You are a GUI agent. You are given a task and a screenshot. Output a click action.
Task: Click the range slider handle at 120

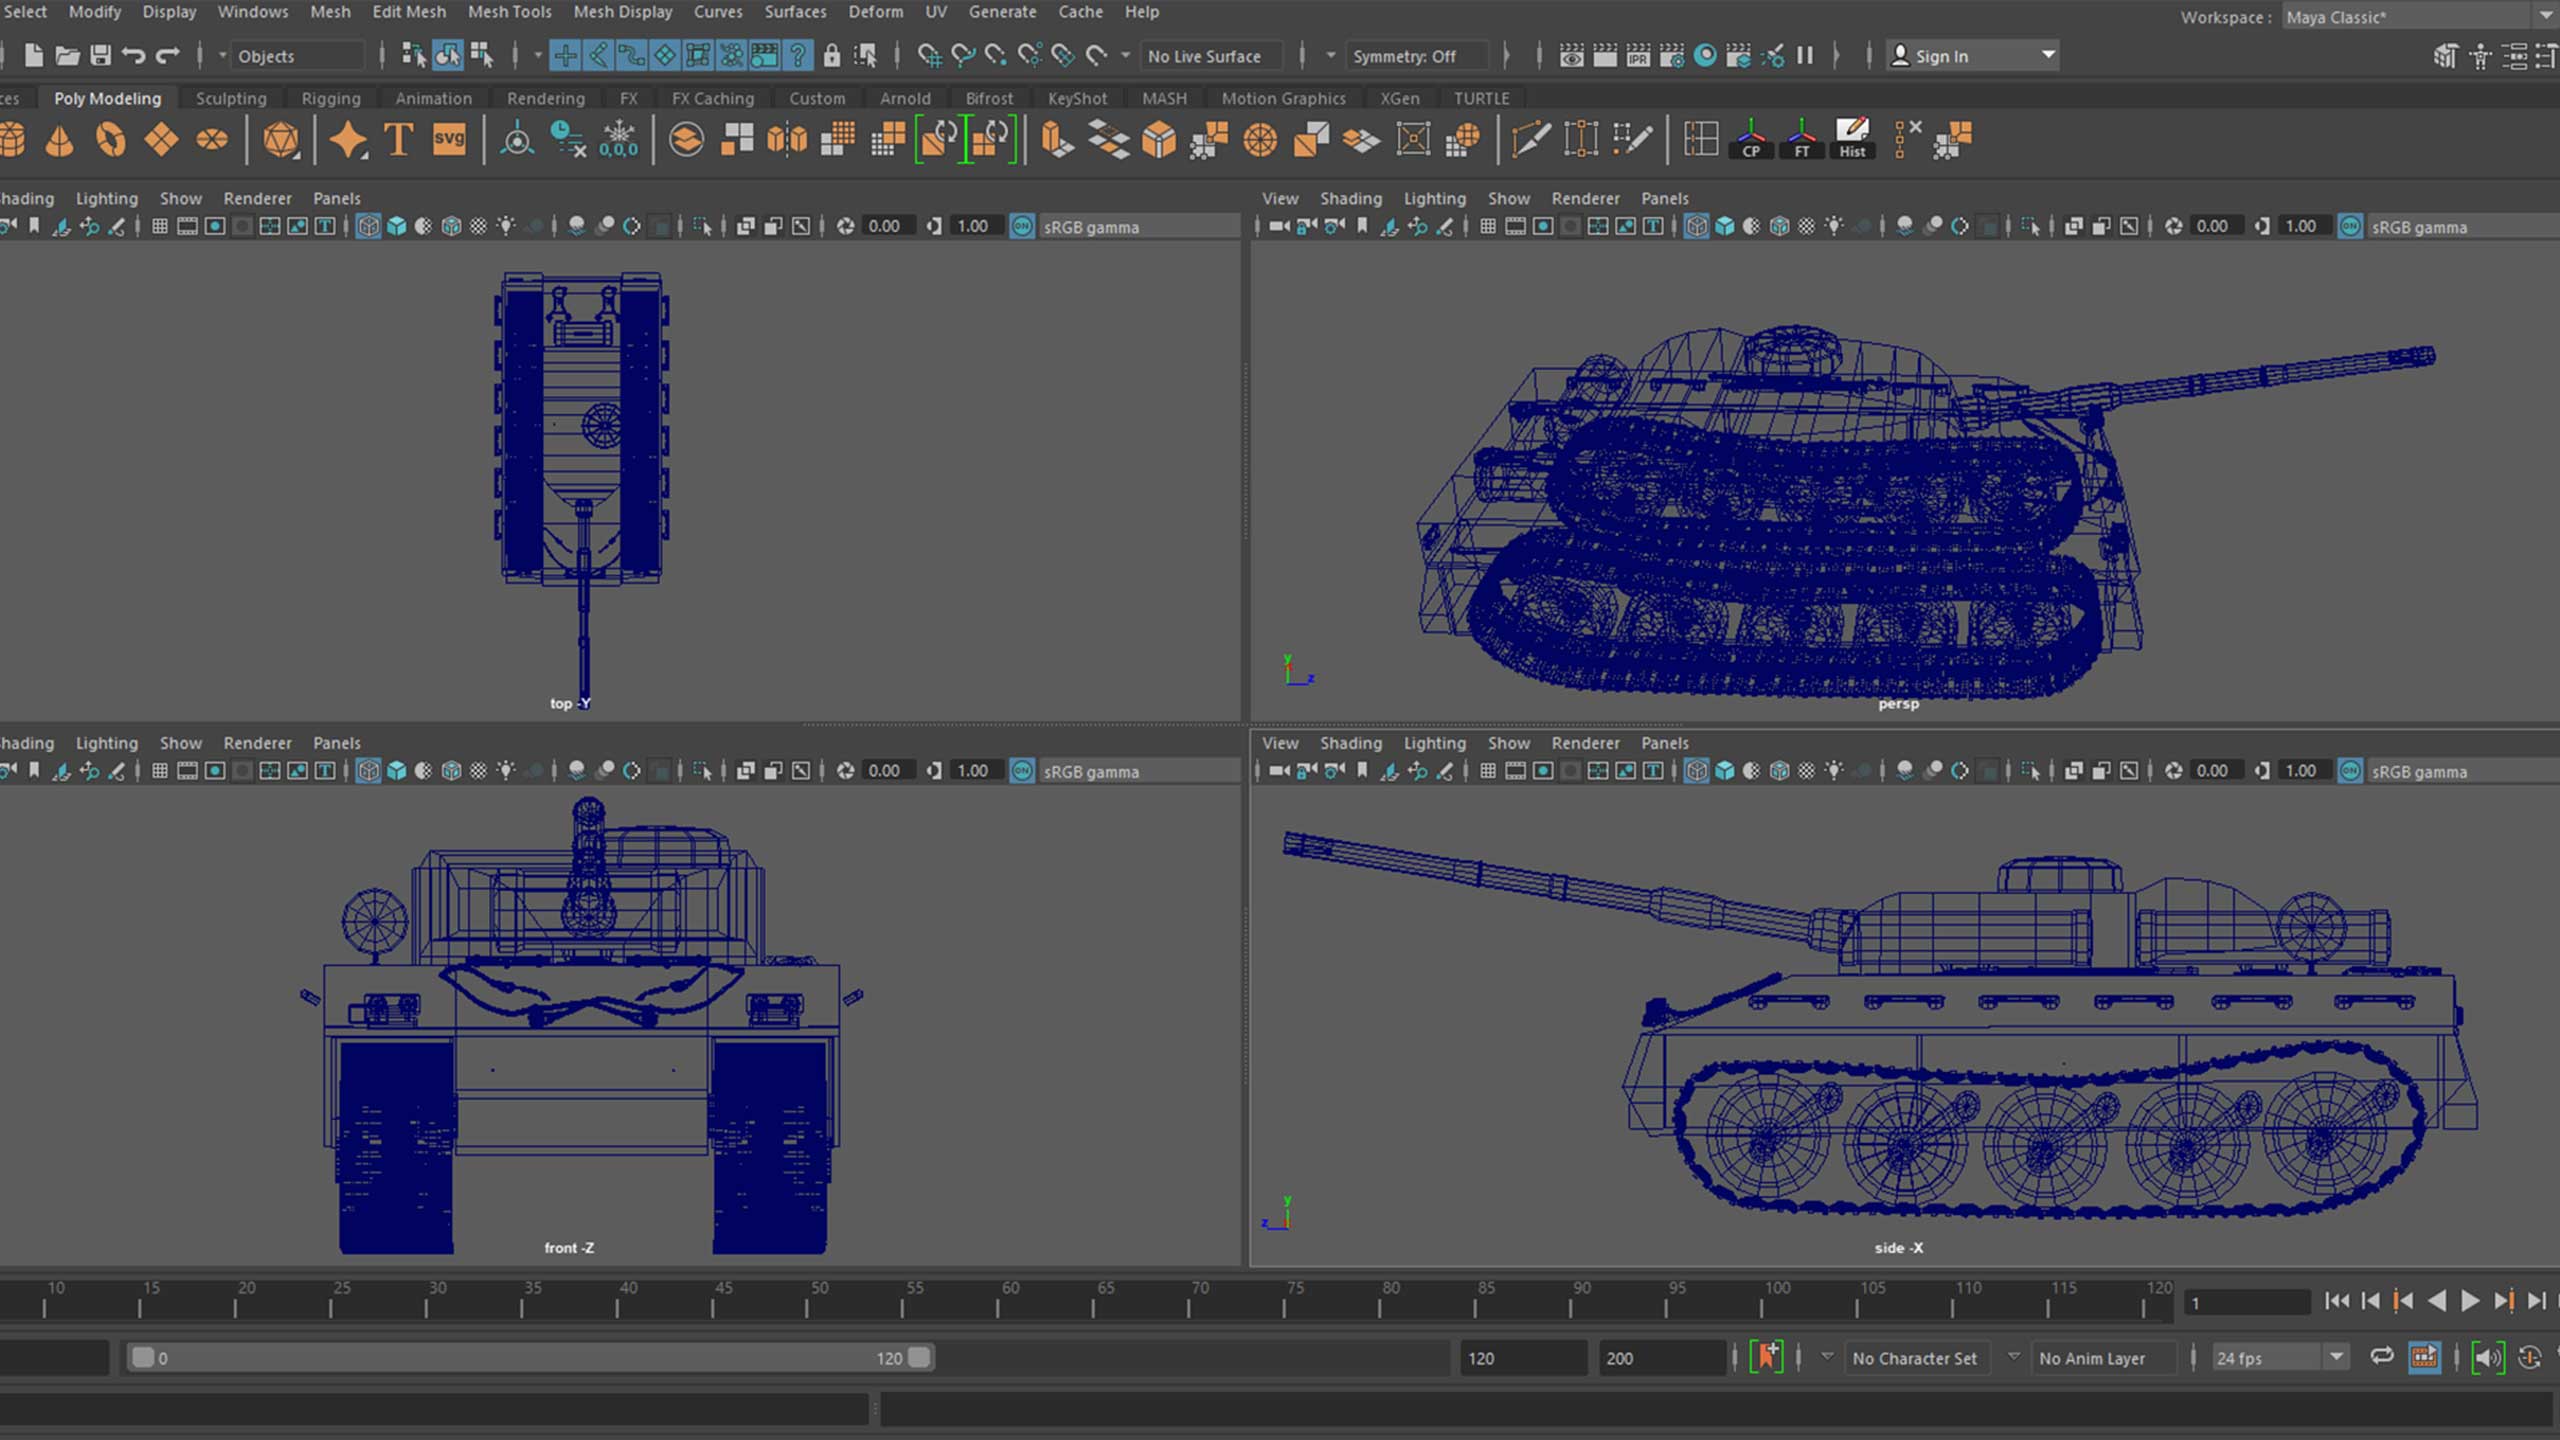919,1357
